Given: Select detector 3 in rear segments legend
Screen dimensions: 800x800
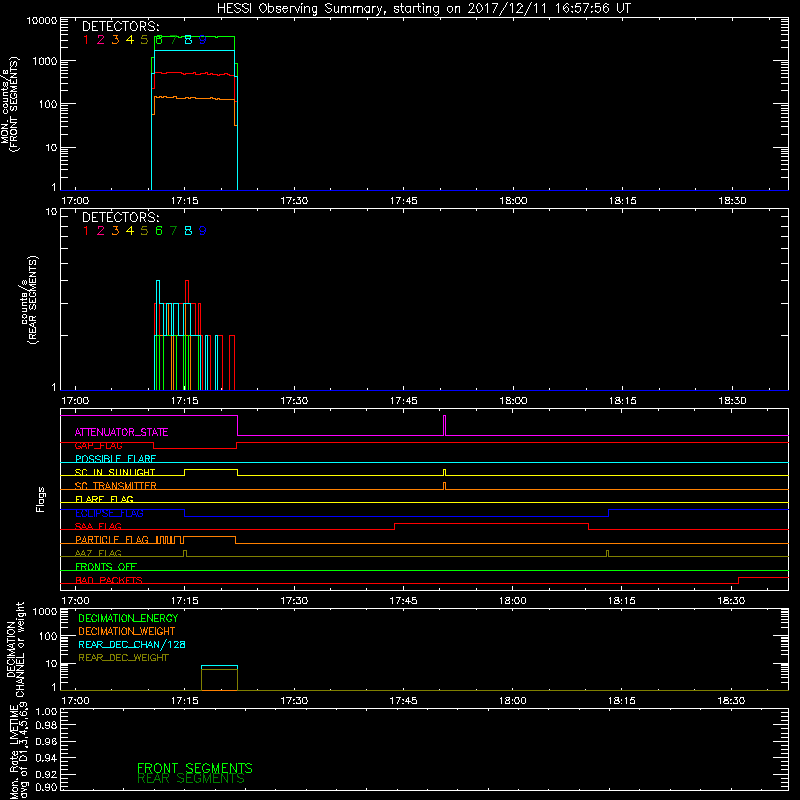Looking at the screenshot, I should click(x=115, y=231).
